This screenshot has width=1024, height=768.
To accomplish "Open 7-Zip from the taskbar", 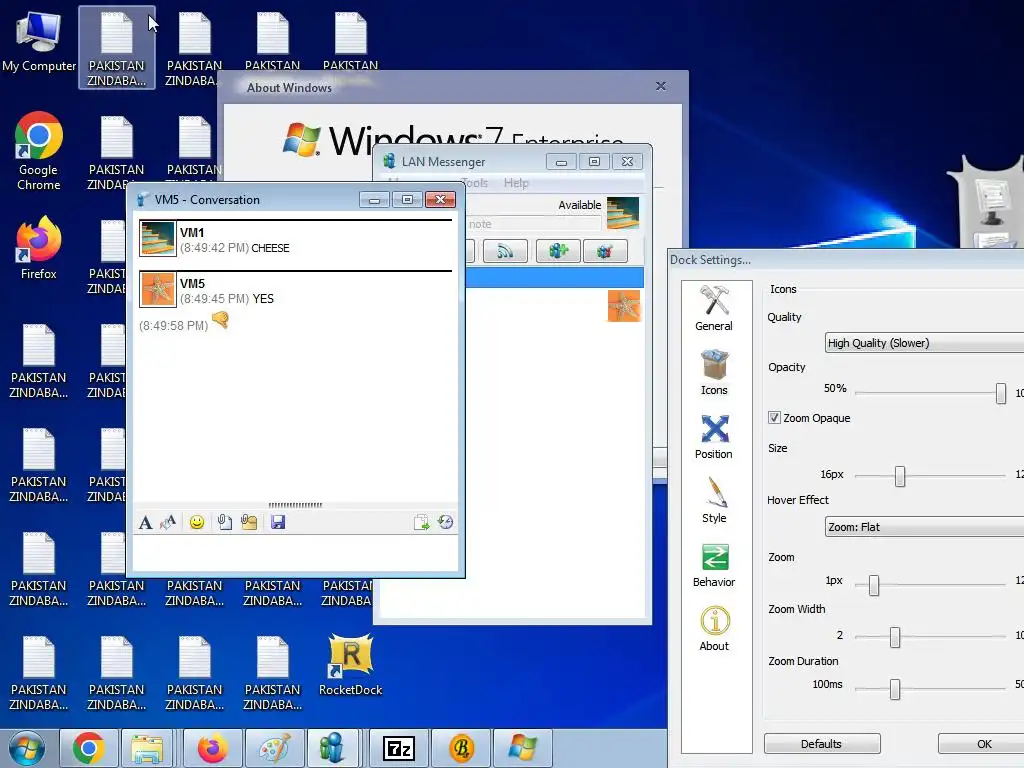I will point(398,748).
